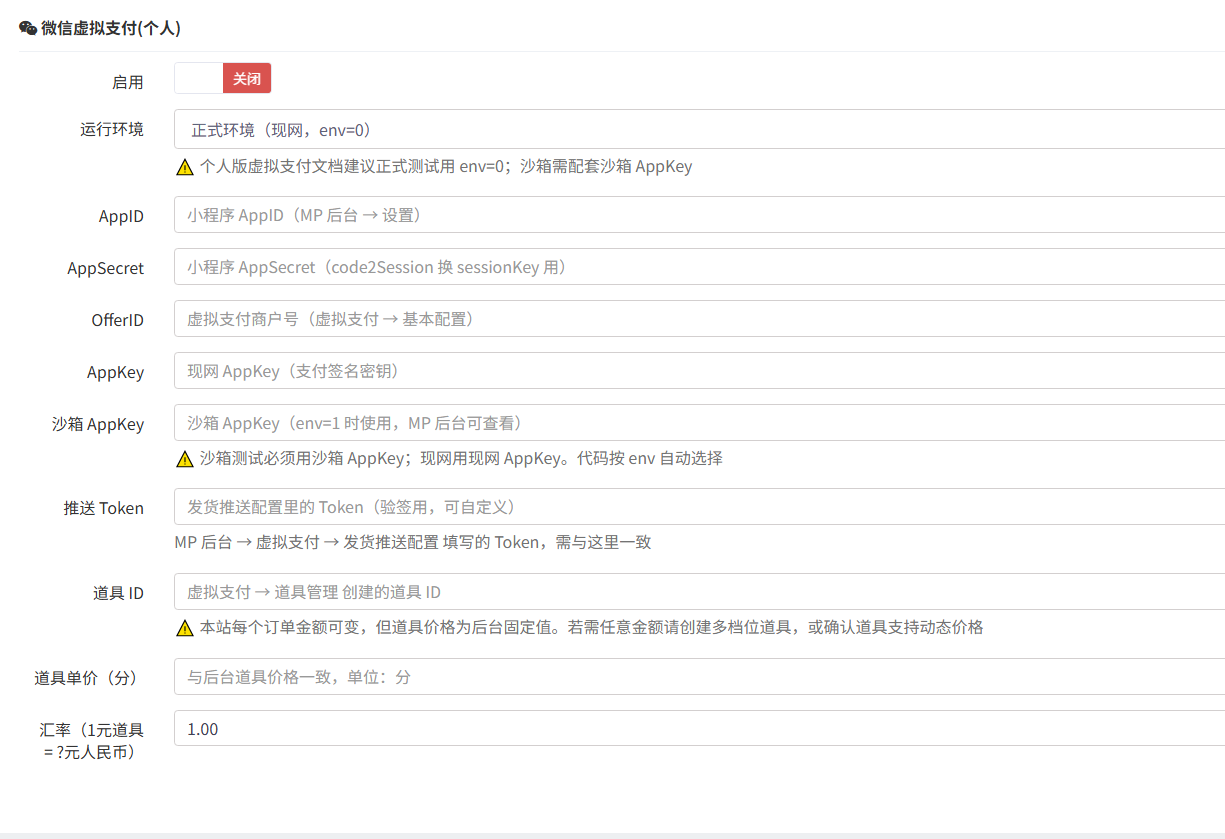The height and width of the screenshot is (839, 1225).
Task: Click the AppID input field
Action: click(699, 215)
